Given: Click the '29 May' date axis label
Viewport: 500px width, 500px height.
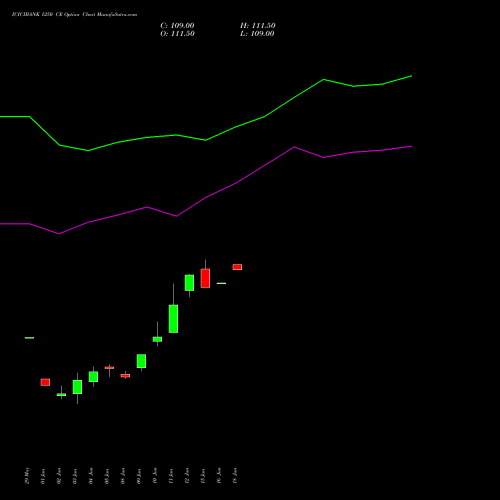Looking at the screenshot, I should click(x=27, y=476).
